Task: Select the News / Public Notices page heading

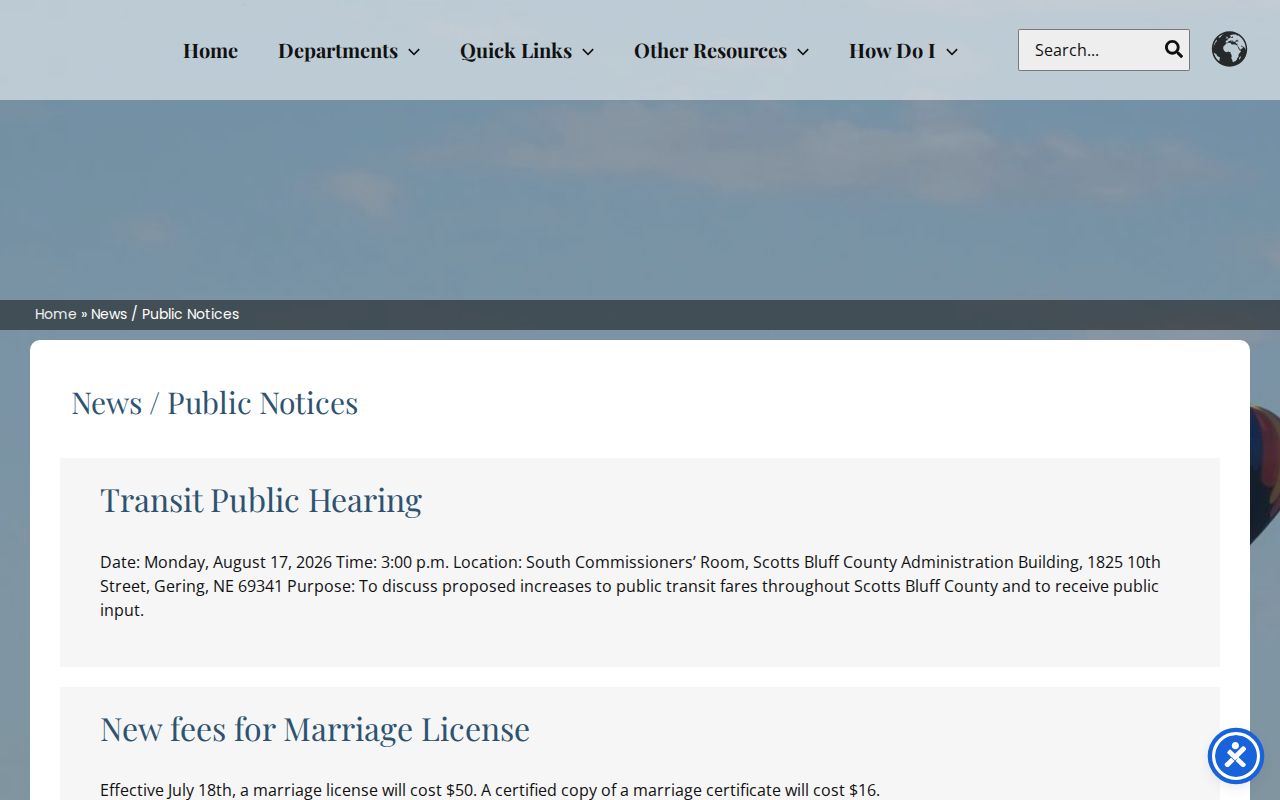Action: [215, 403]
